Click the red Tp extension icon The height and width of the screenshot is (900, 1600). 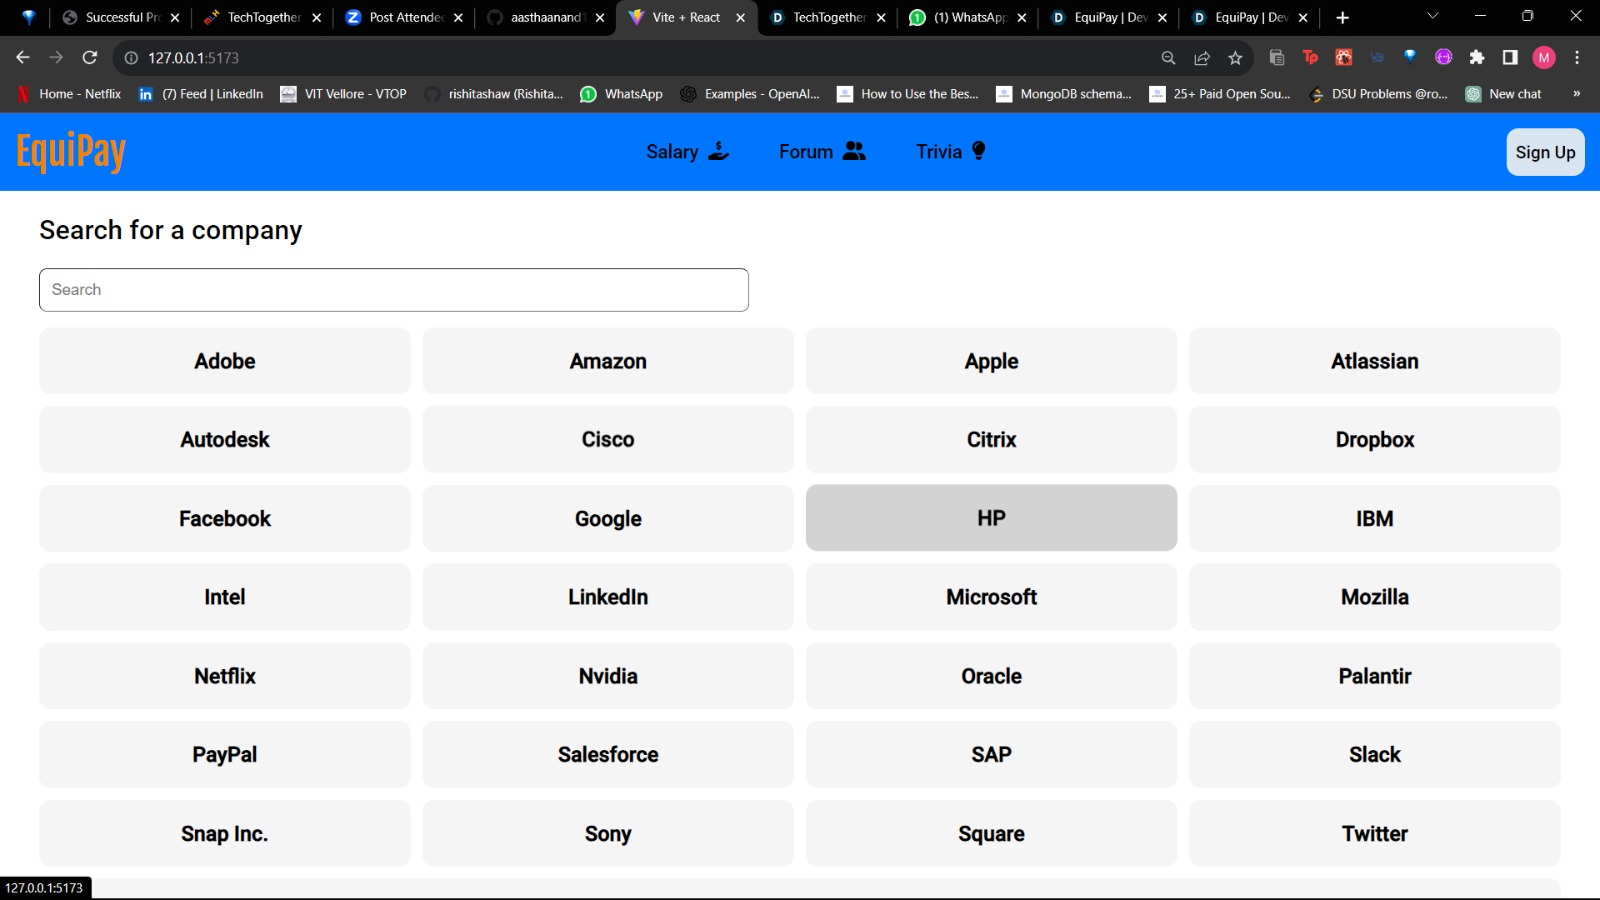[1310, 58]
